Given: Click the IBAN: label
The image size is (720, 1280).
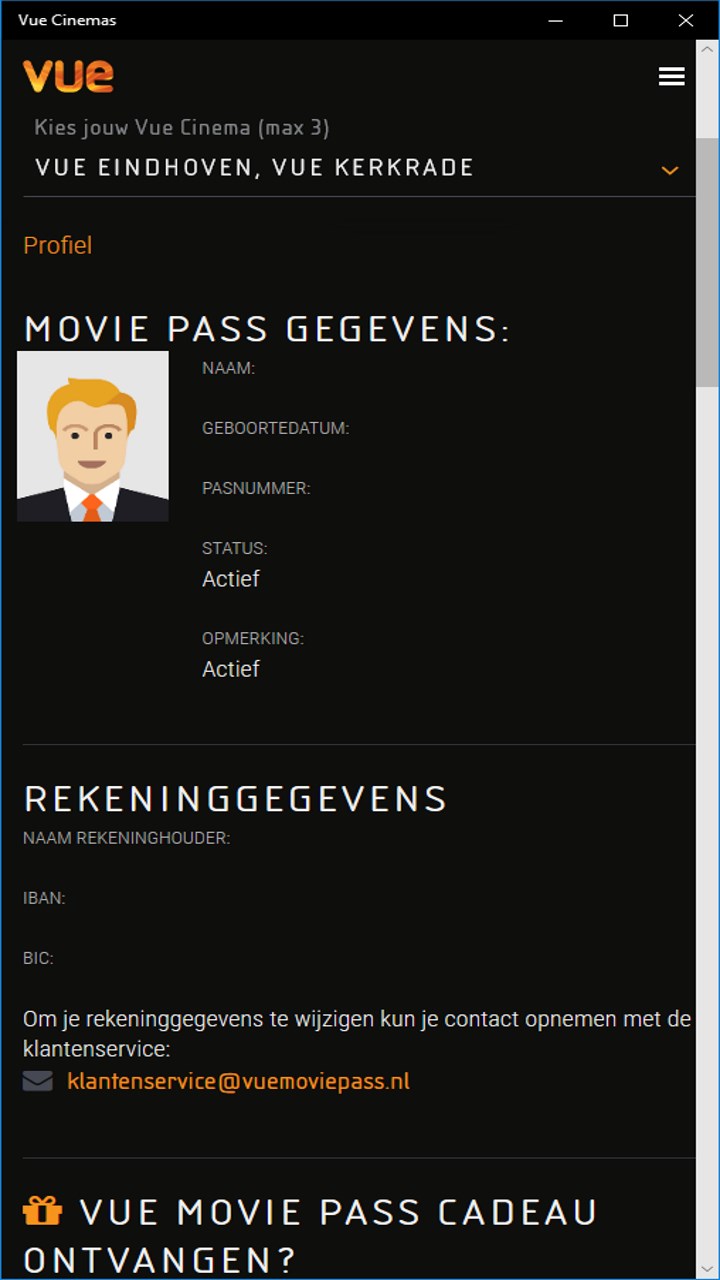Looking at the screenshot, I should tap(44, 898).
